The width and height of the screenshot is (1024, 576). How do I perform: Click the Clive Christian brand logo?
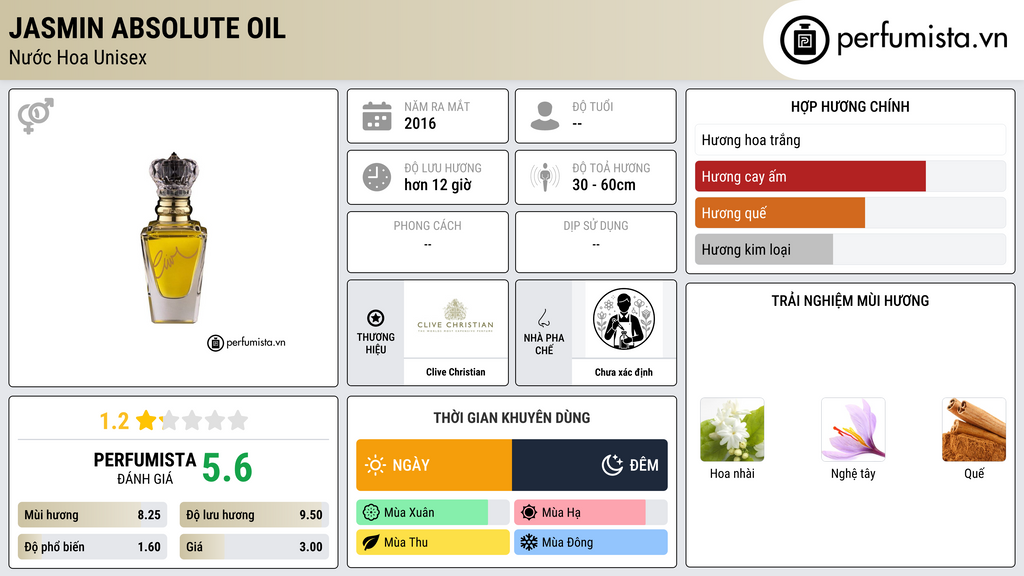(455, 317)
